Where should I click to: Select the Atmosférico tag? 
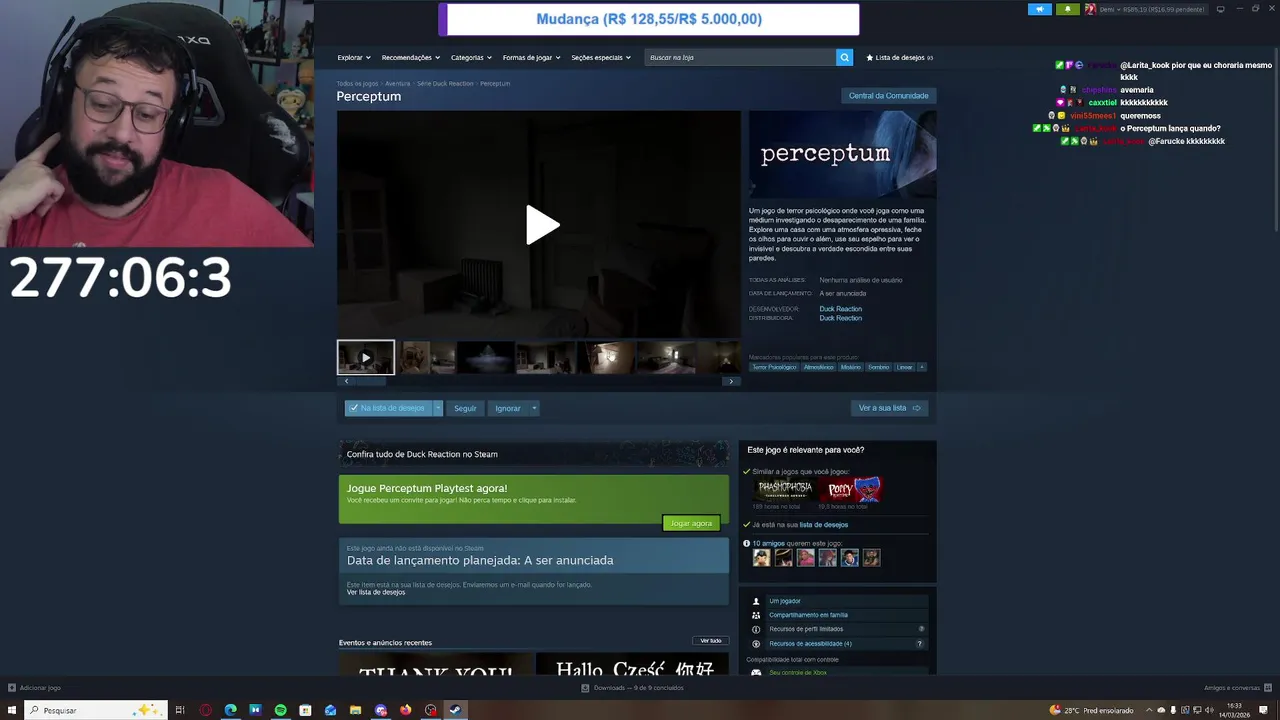coord(818,367)
